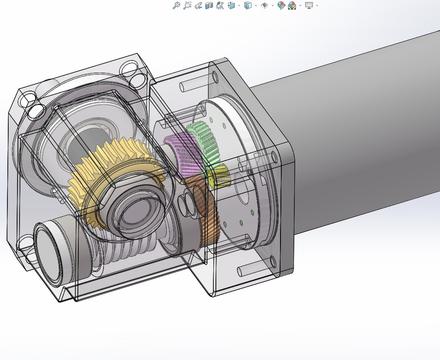Expand the Display Style dropdown arrow
The height and width of the screenshot is (360, 440).
pyautogui.click(x=256, y=5)
